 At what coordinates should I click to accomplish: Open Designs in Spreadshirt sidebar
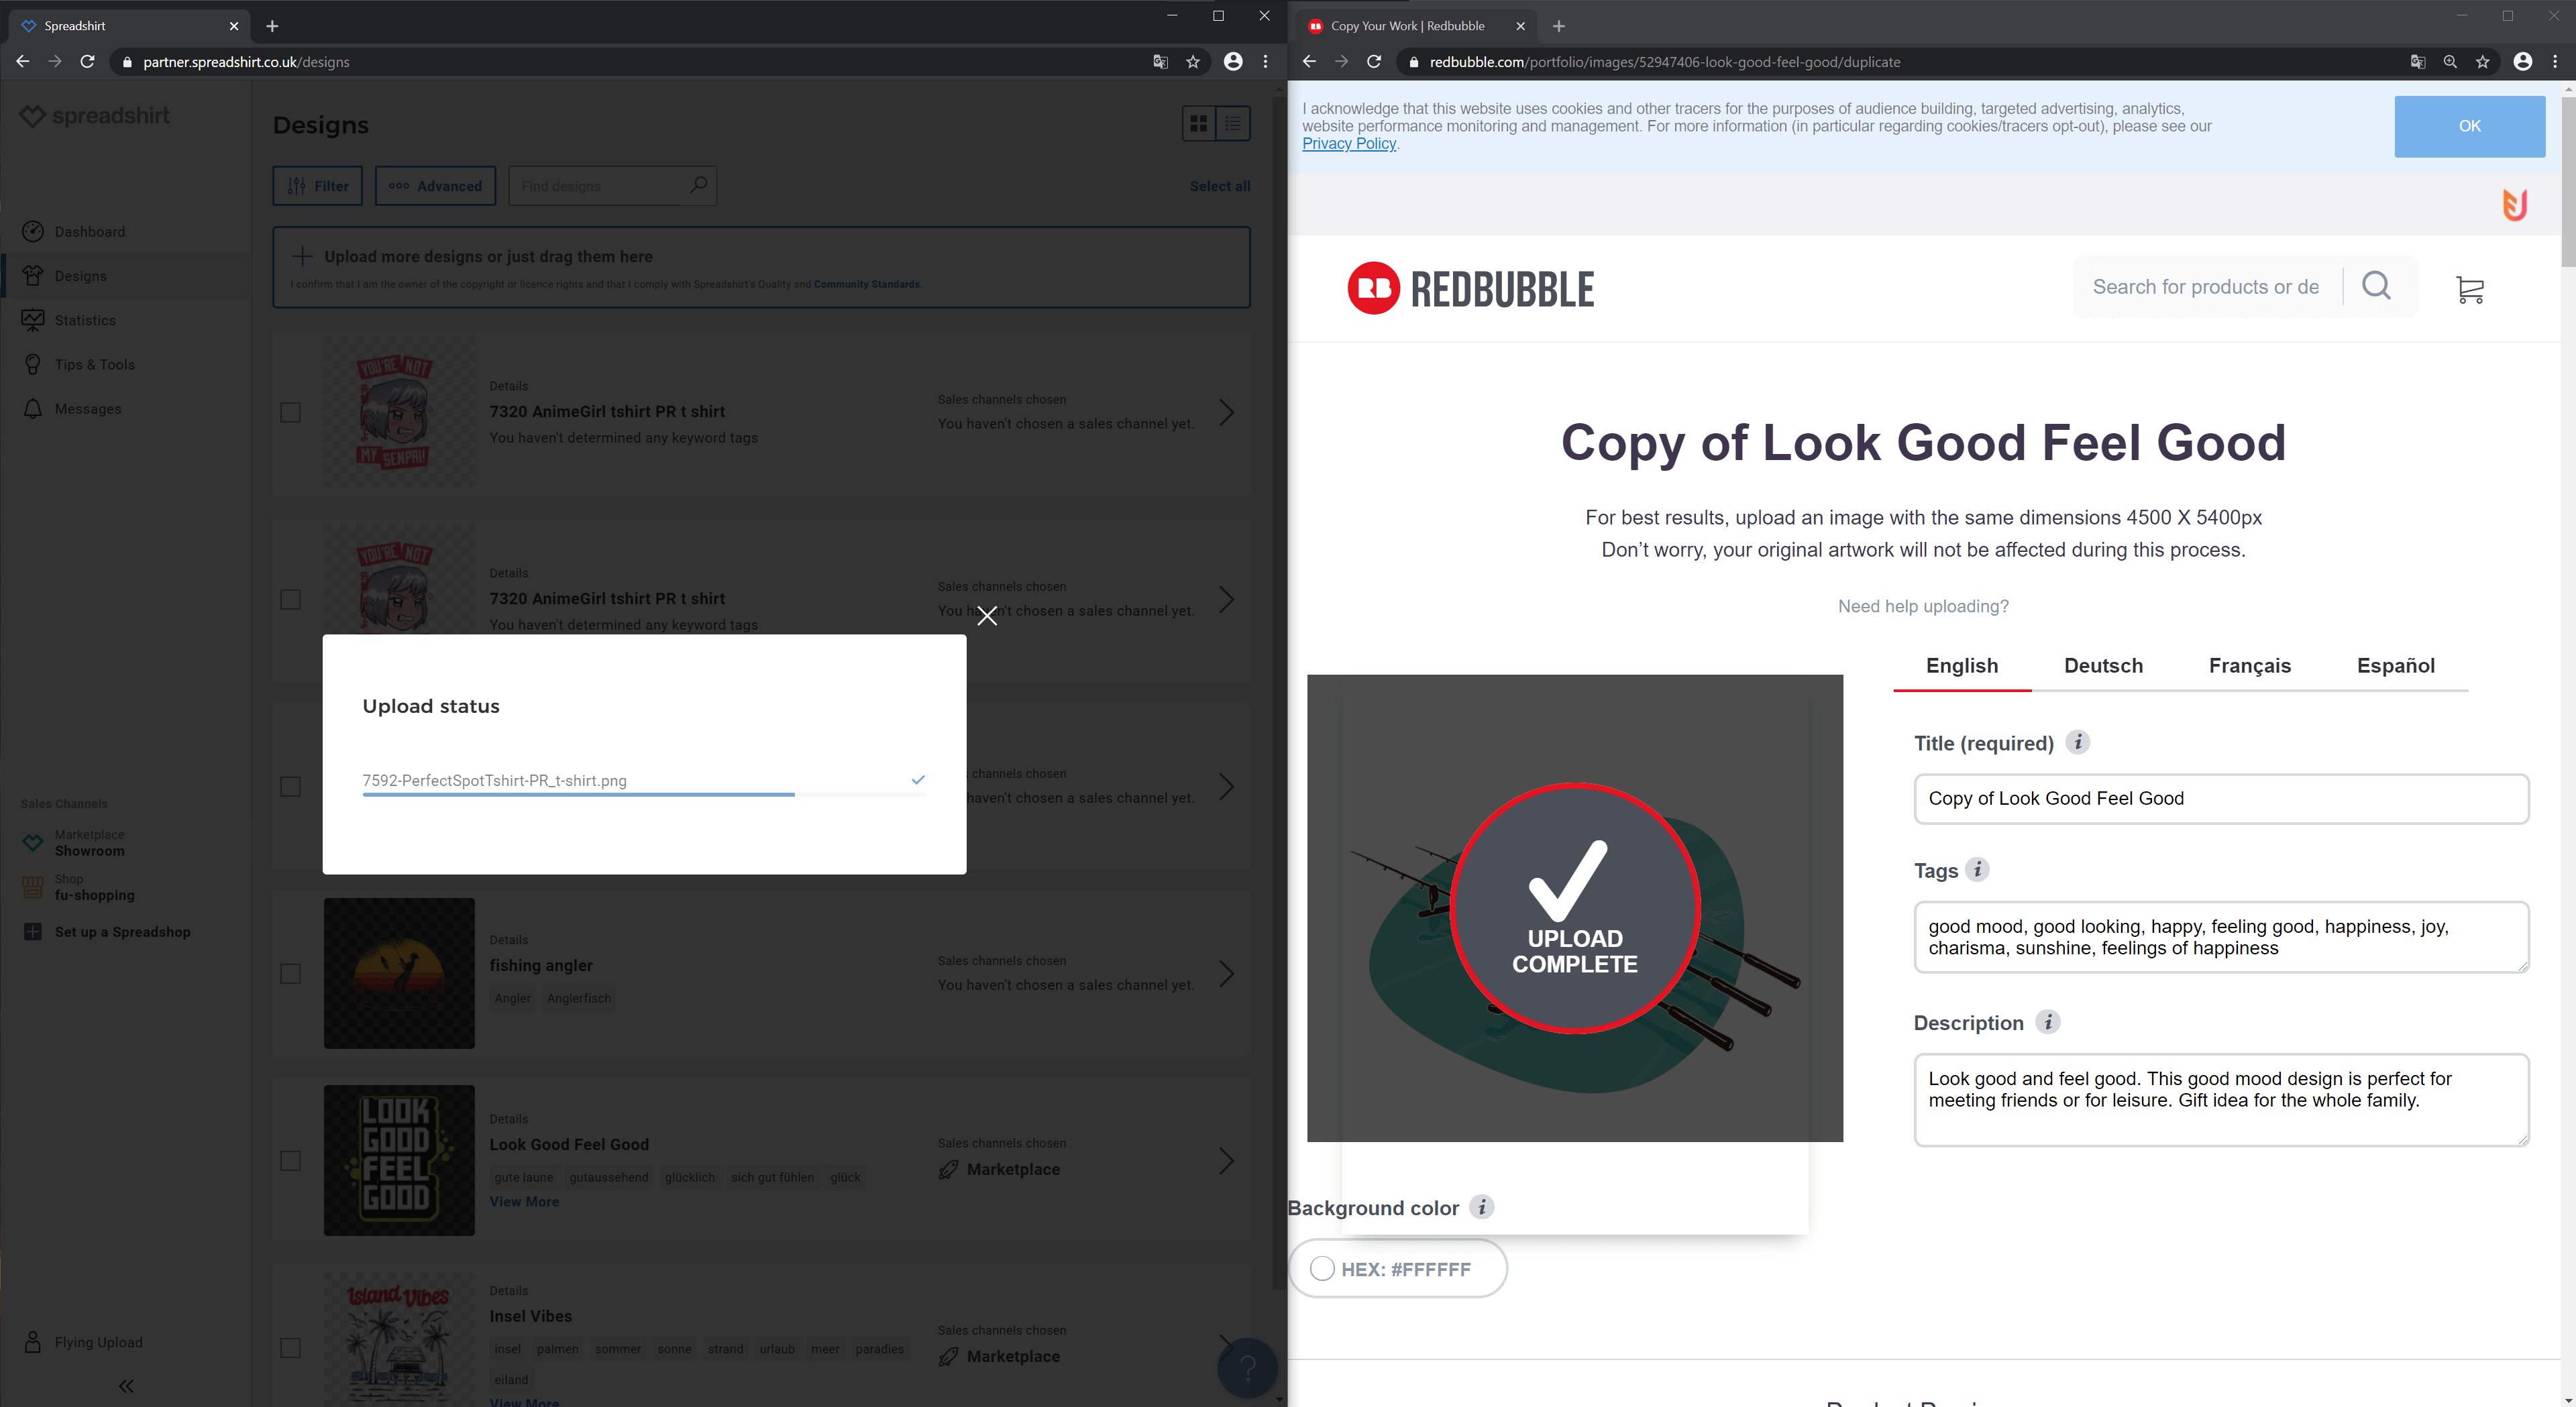coord(80,276)
